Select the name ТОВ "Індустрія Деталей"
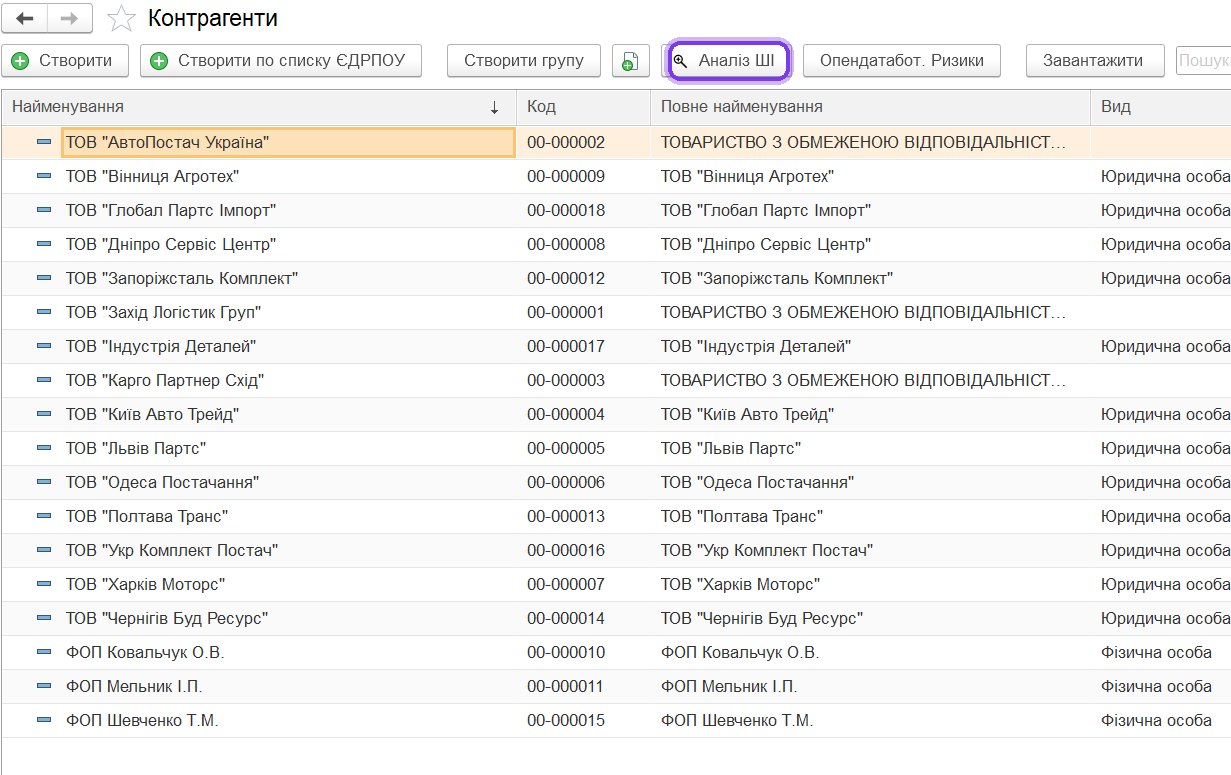The image size is (1231, 775). [x=161, y=347]
